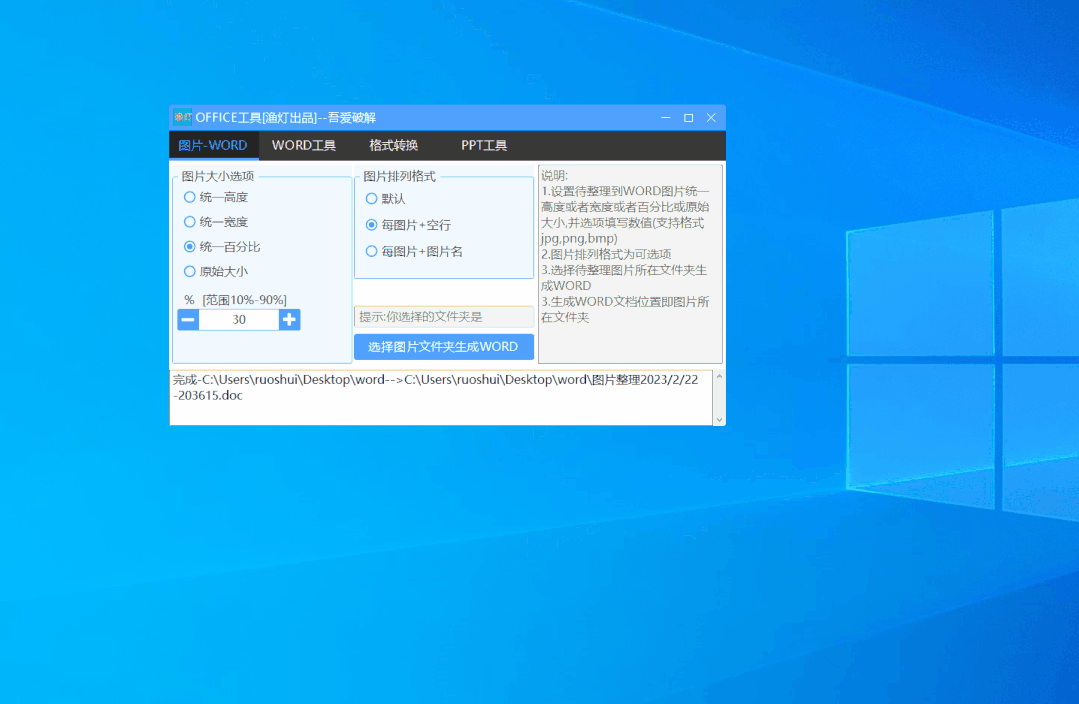This screenshot has width=1079, height=704.
Task: Choose the 统一百分比 radio option
Action: point(222,247)
